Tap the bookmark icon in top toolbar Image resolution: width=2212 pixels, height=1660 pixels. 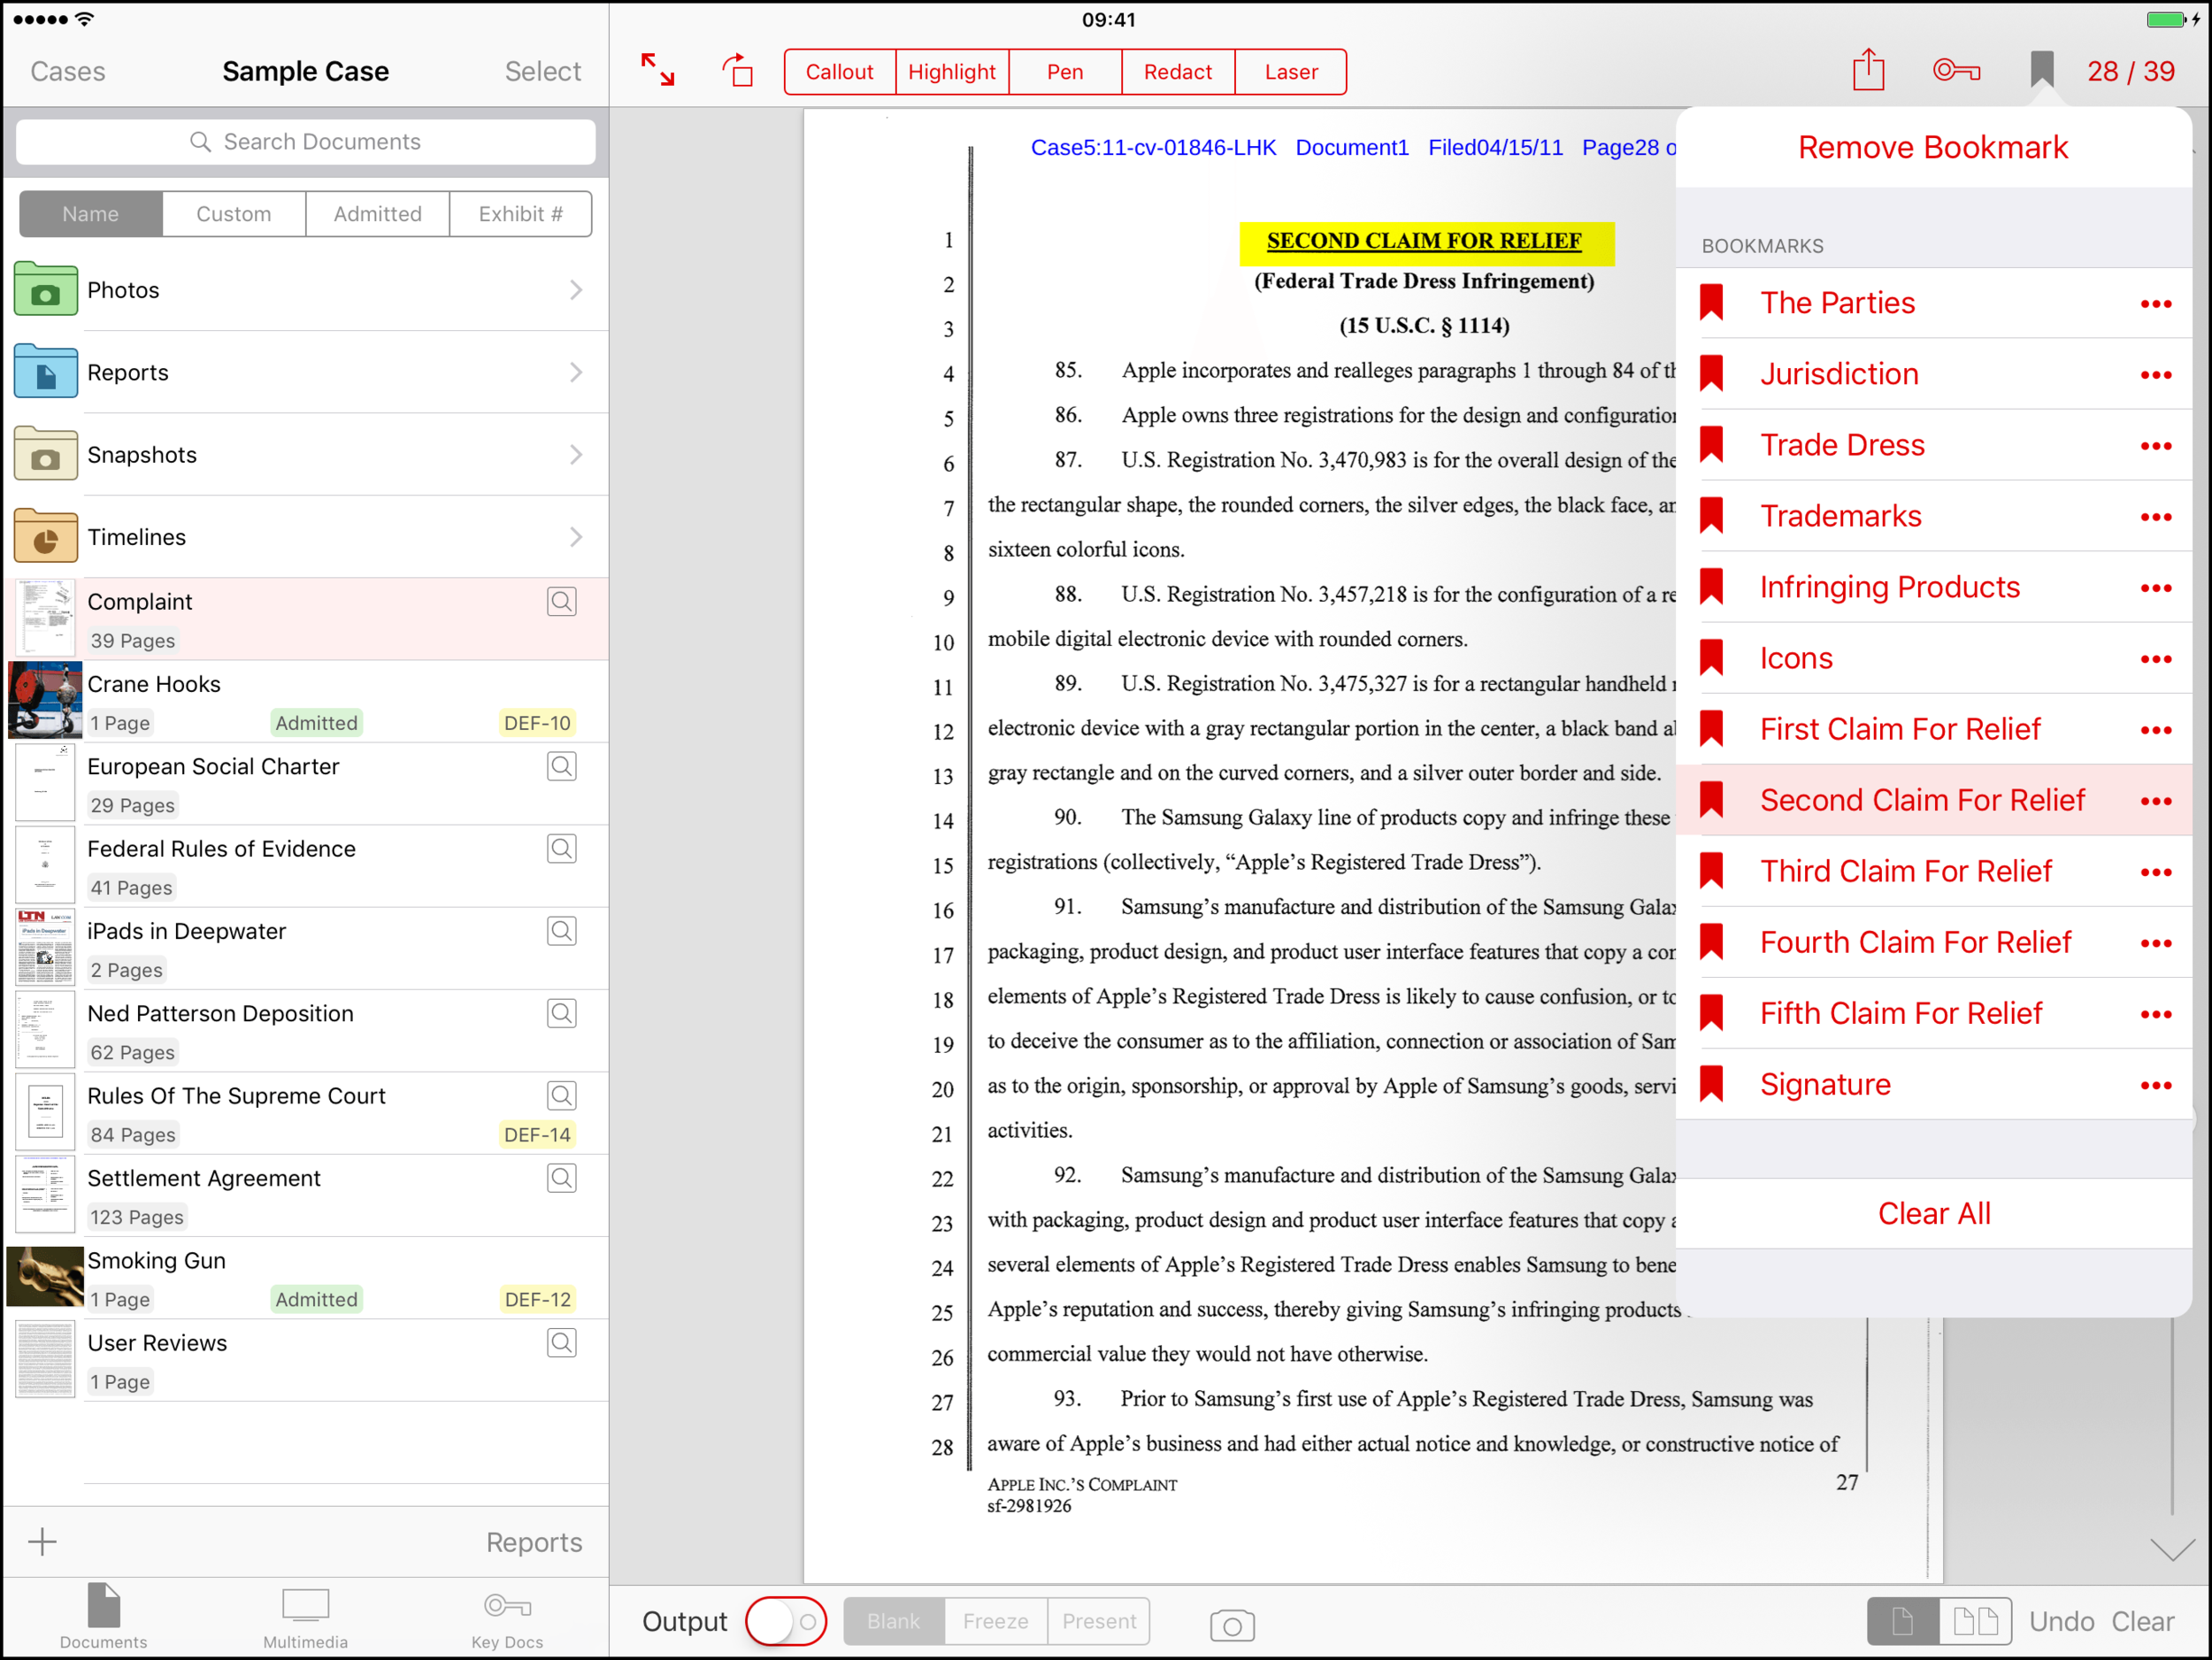click(x=2042, y=70)
